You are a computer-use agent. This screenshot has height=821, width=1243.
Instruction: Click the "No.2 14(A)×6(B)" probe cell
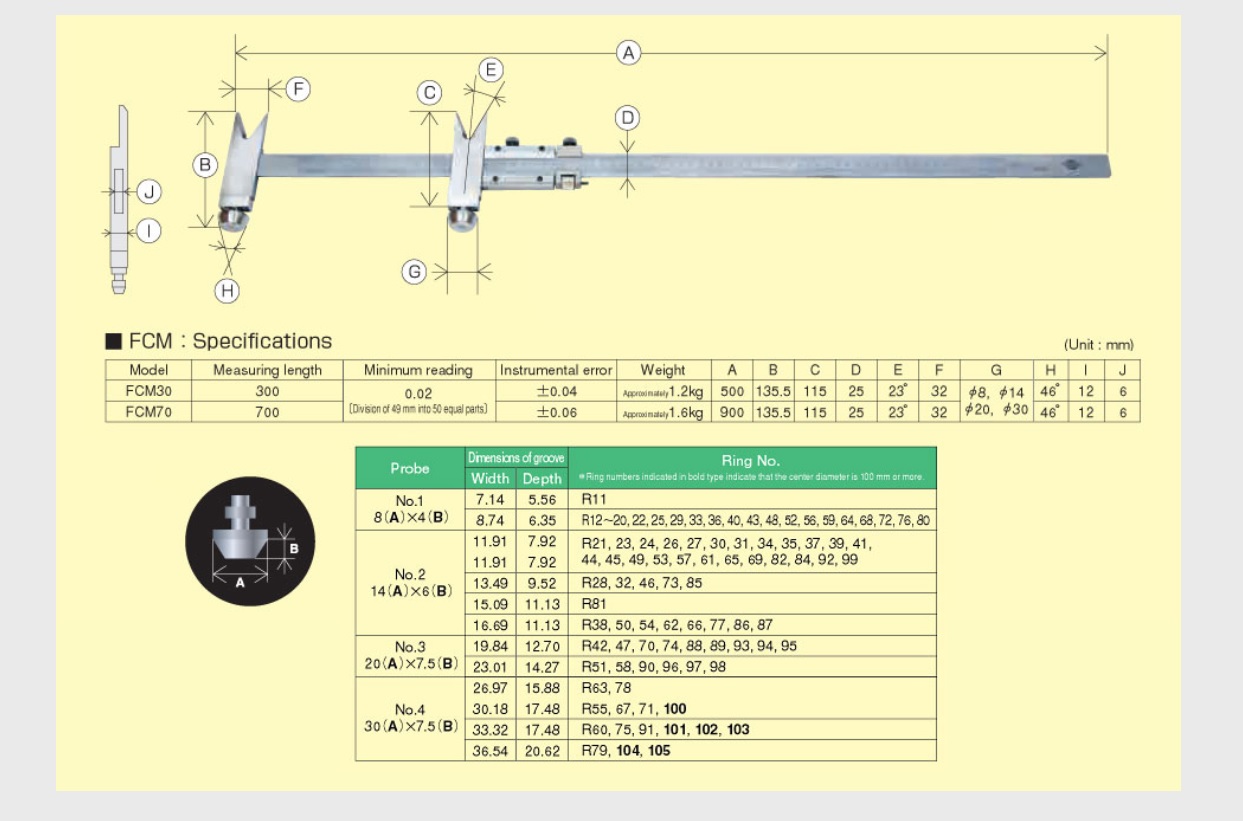pyautogui.click(x=410, y=583)
